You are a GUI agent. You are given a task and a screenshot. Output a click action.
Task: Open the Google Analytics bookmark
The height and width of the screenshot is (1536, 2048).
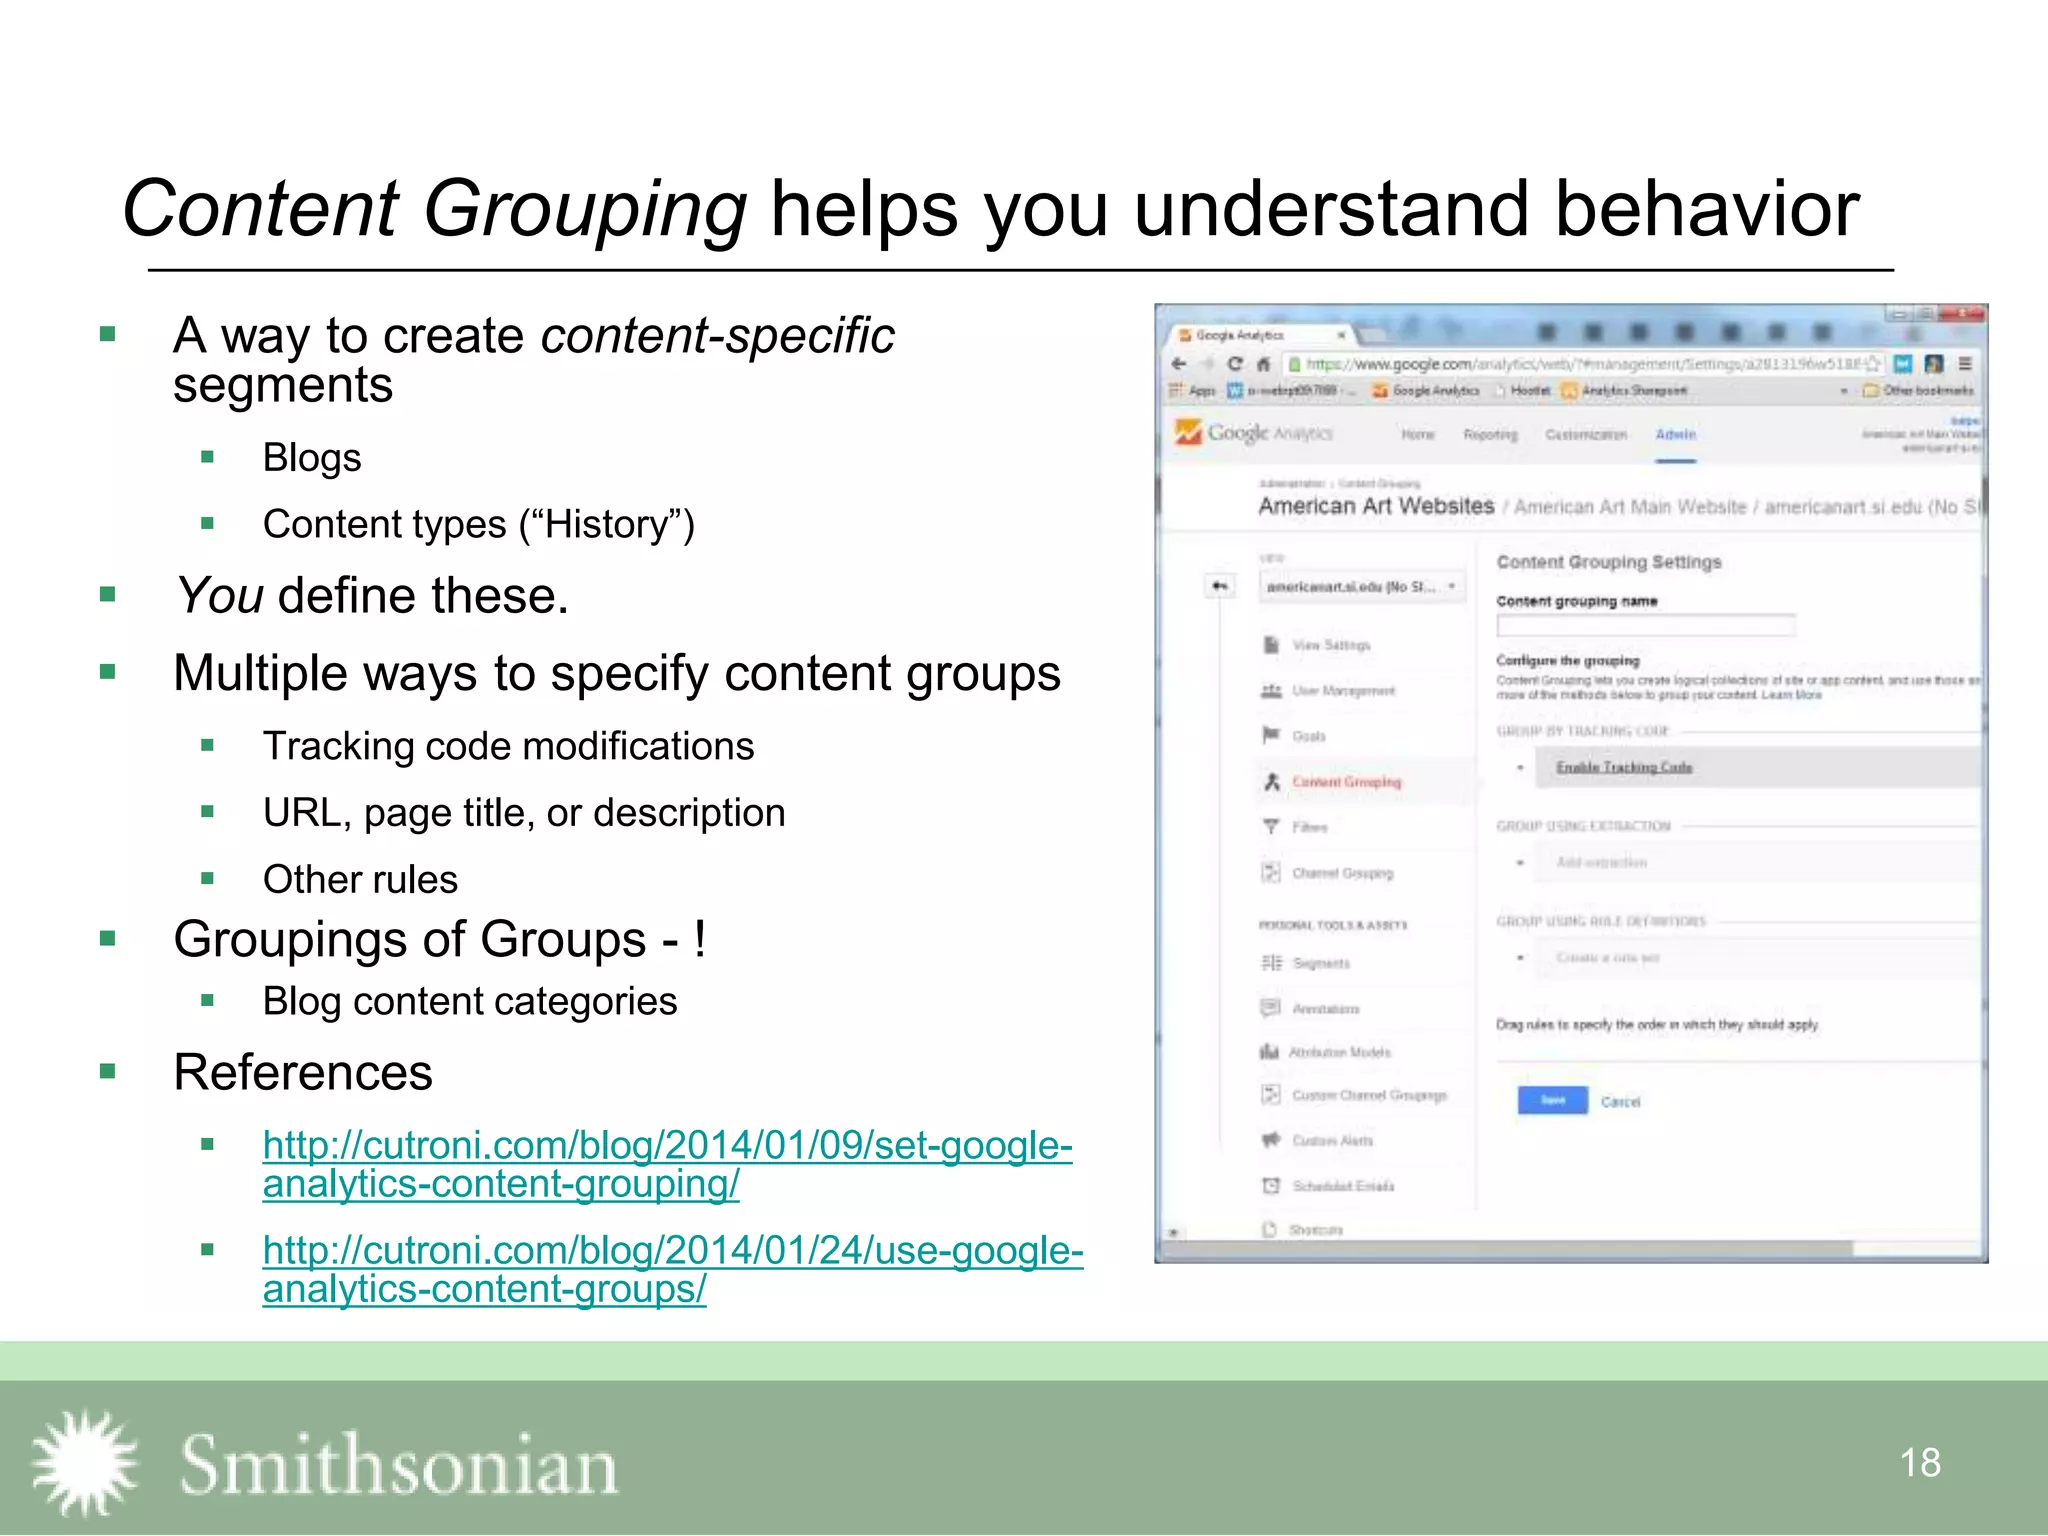coord(1425,390)
